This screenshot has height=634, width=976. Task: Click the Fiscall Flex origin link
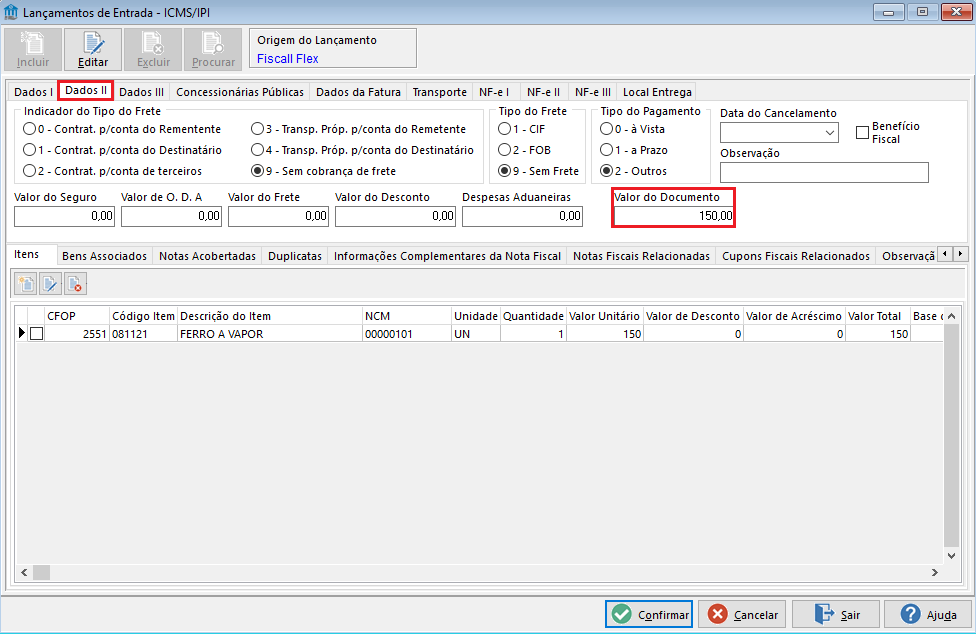click(288, 58)
